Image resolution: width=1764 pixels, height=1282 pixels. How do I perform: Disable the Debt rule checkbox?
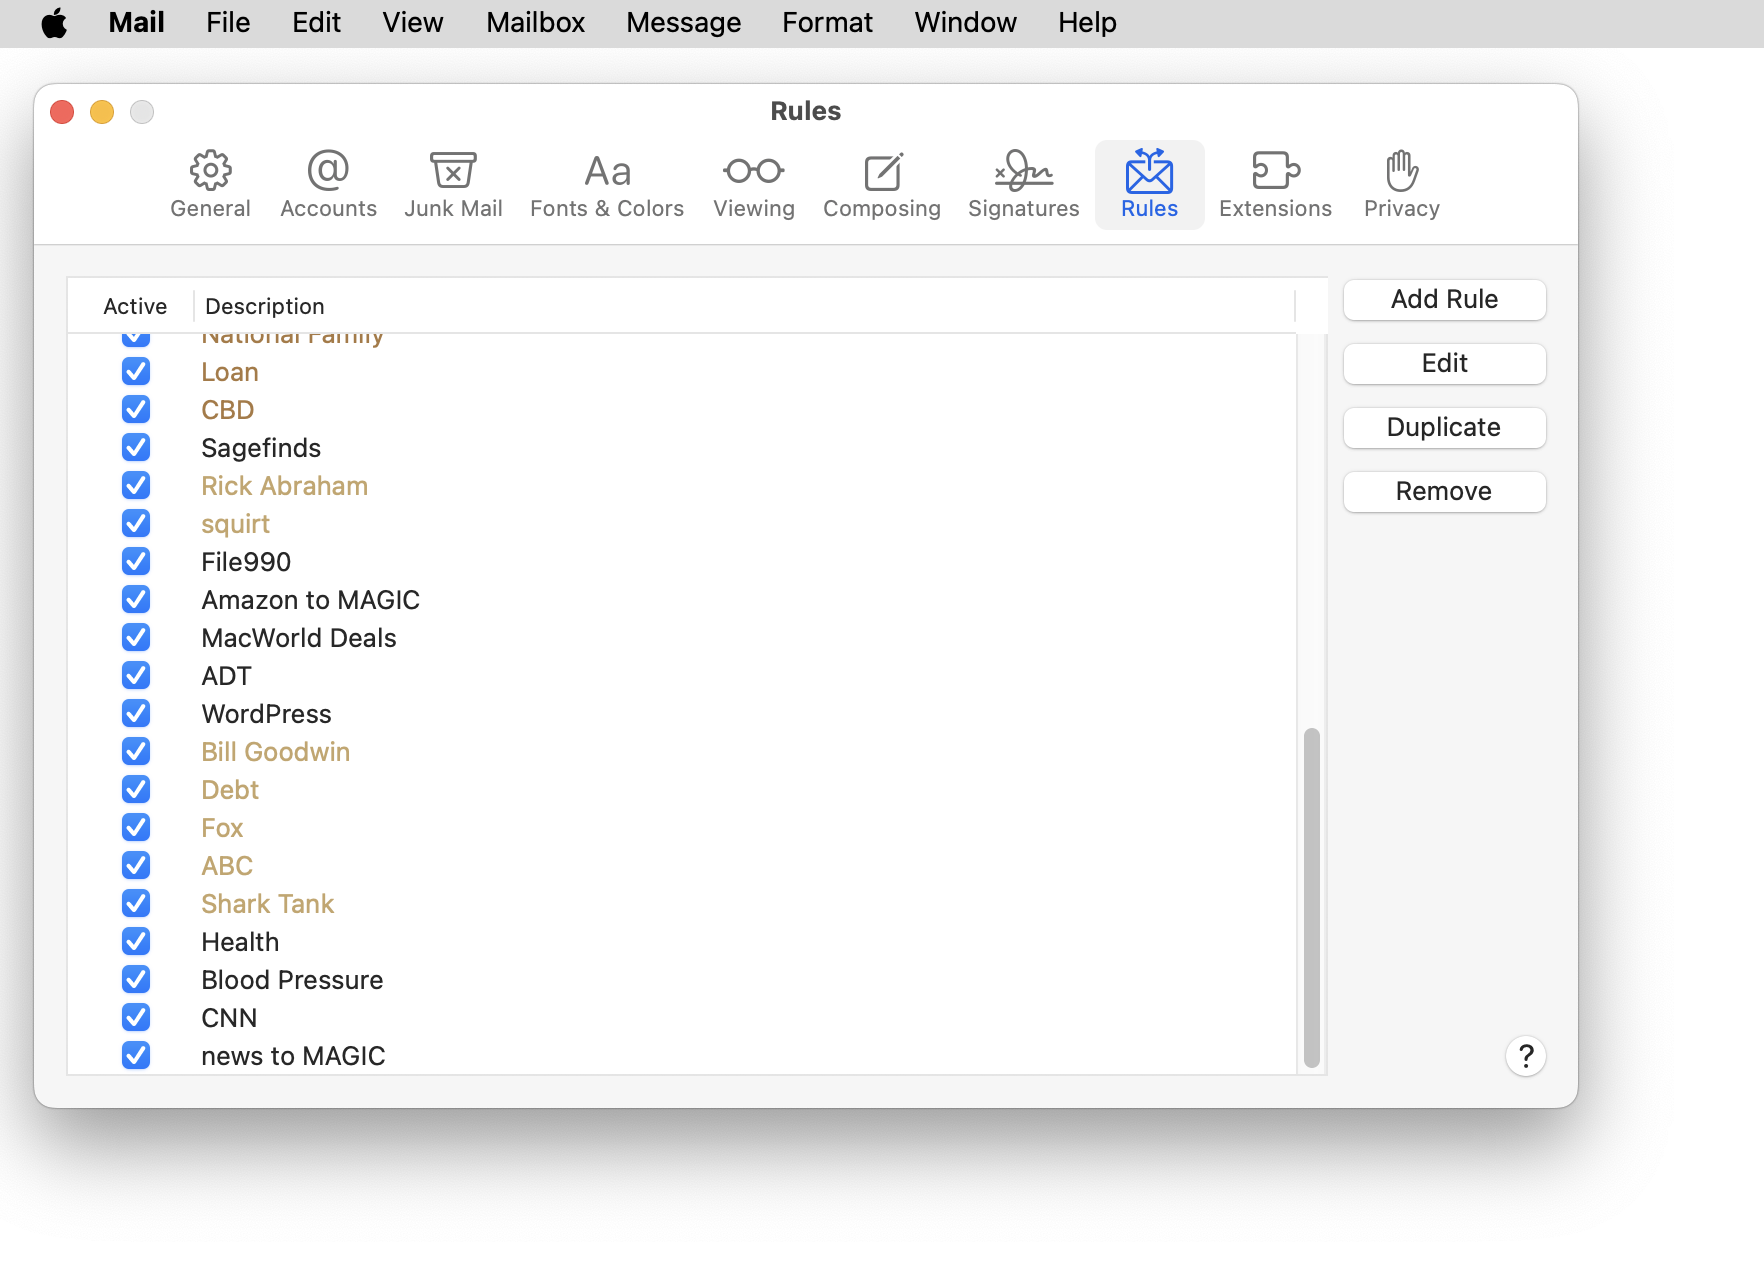tap(136, 790)
